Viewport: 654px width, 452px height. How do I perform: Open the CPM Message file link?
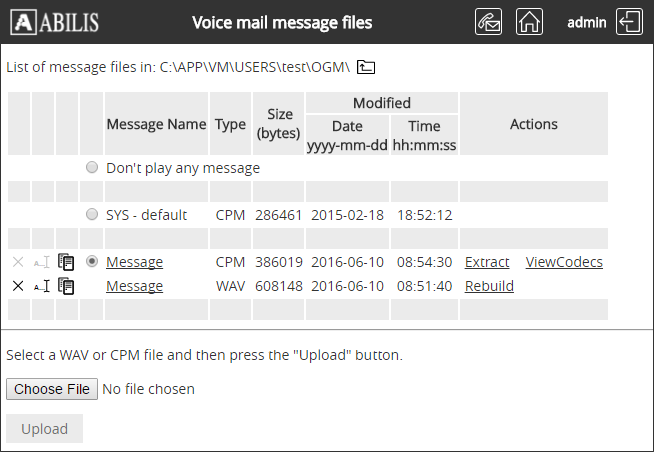tap(134, 262)
